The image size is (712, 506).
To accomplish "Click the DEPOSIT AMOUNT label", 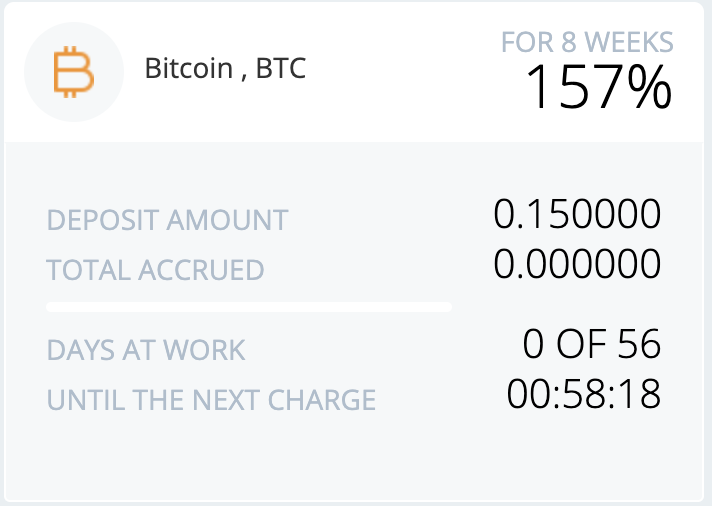I will [x=168, y=220].
